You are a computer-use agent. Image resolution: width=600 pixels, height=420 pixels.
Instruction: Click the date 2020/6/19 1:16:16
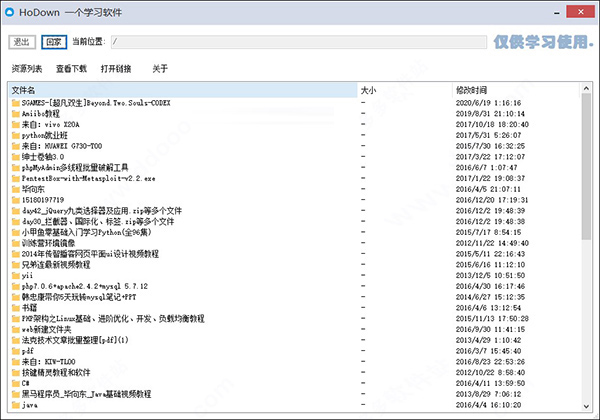pos(488,103)
